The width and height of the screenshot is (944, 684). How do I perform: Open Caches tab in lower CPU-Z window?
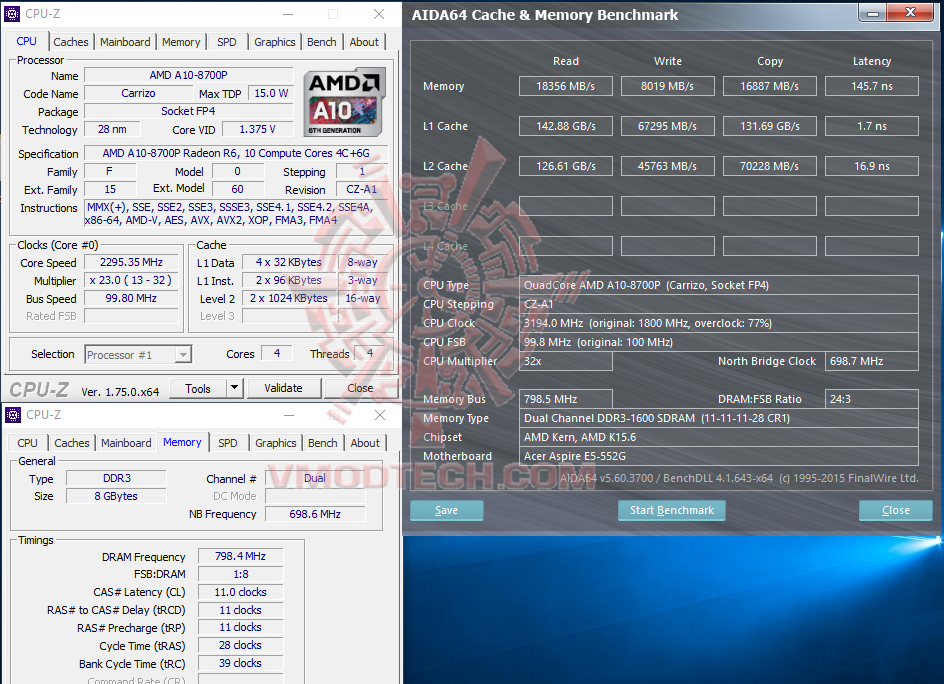[x=72, y=443]
